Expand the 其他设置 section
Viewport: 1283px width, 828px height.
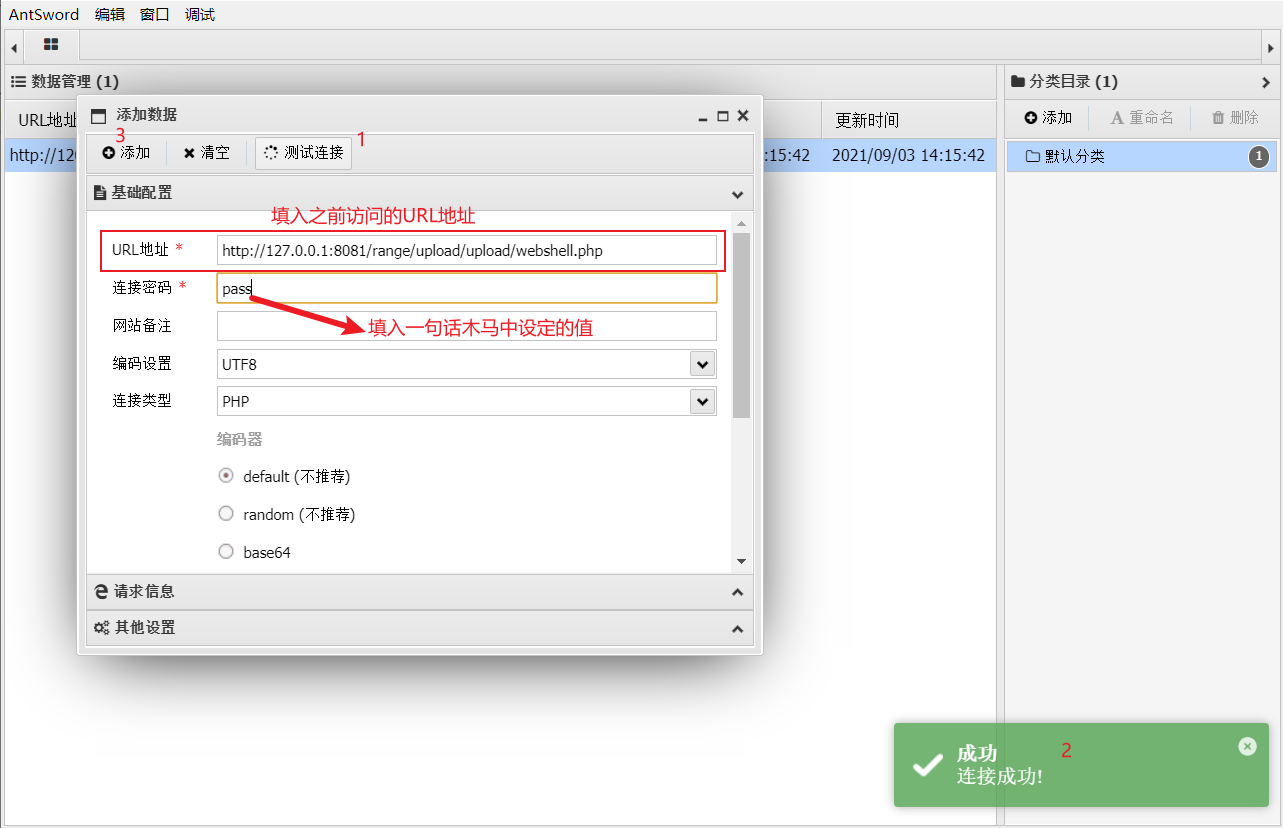[737, 629]
